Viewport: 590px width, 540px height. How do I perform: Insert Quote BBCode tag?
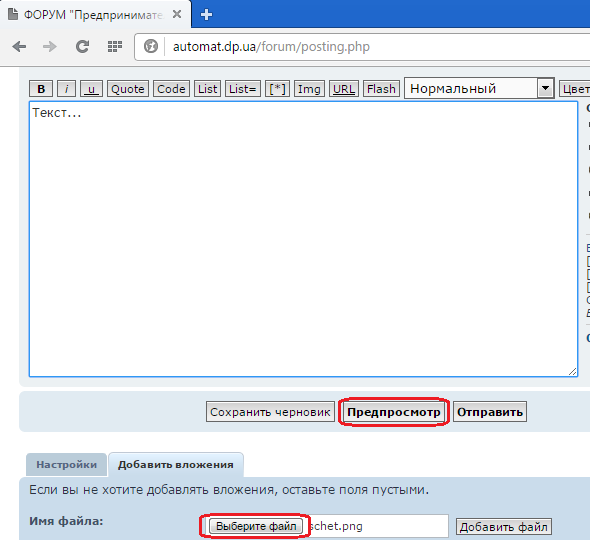tap(128, 89)
